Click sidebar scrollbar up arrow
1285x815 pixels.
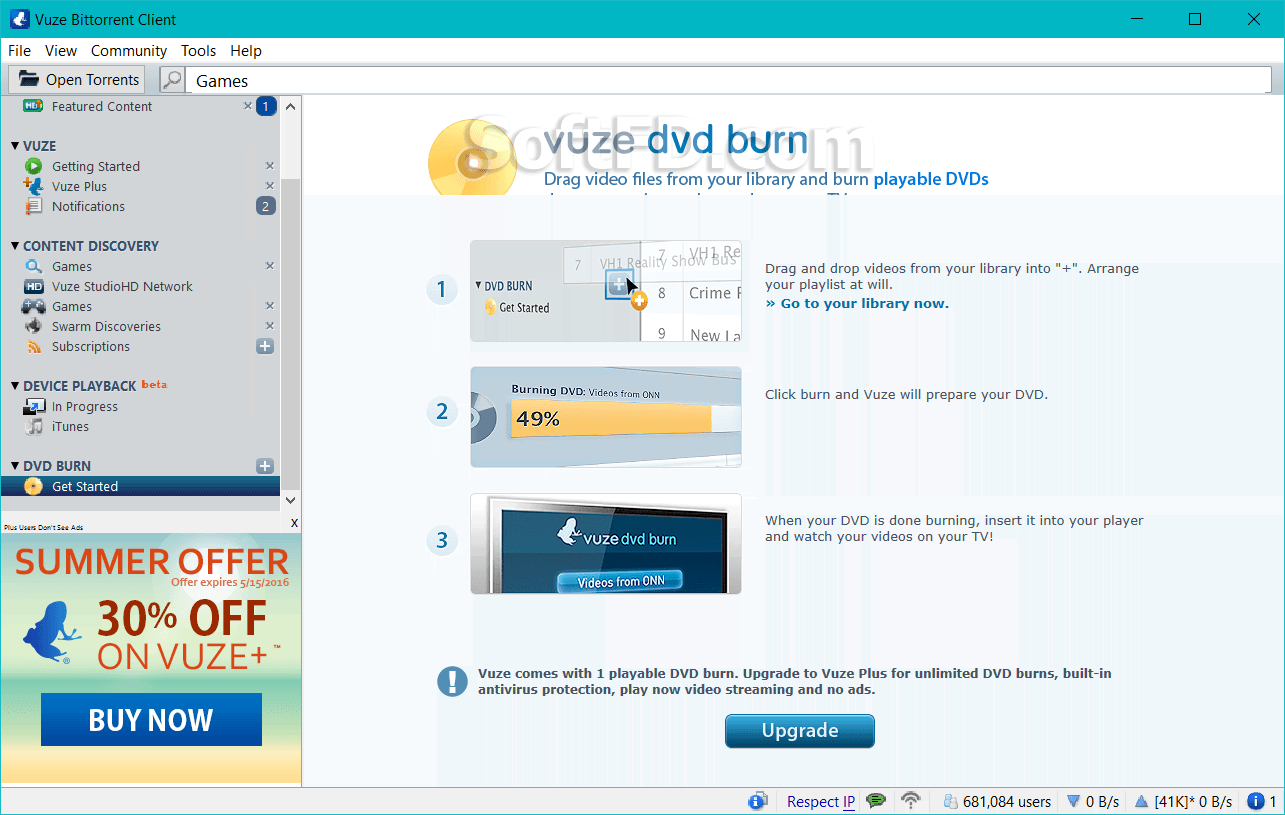(291, 105)
